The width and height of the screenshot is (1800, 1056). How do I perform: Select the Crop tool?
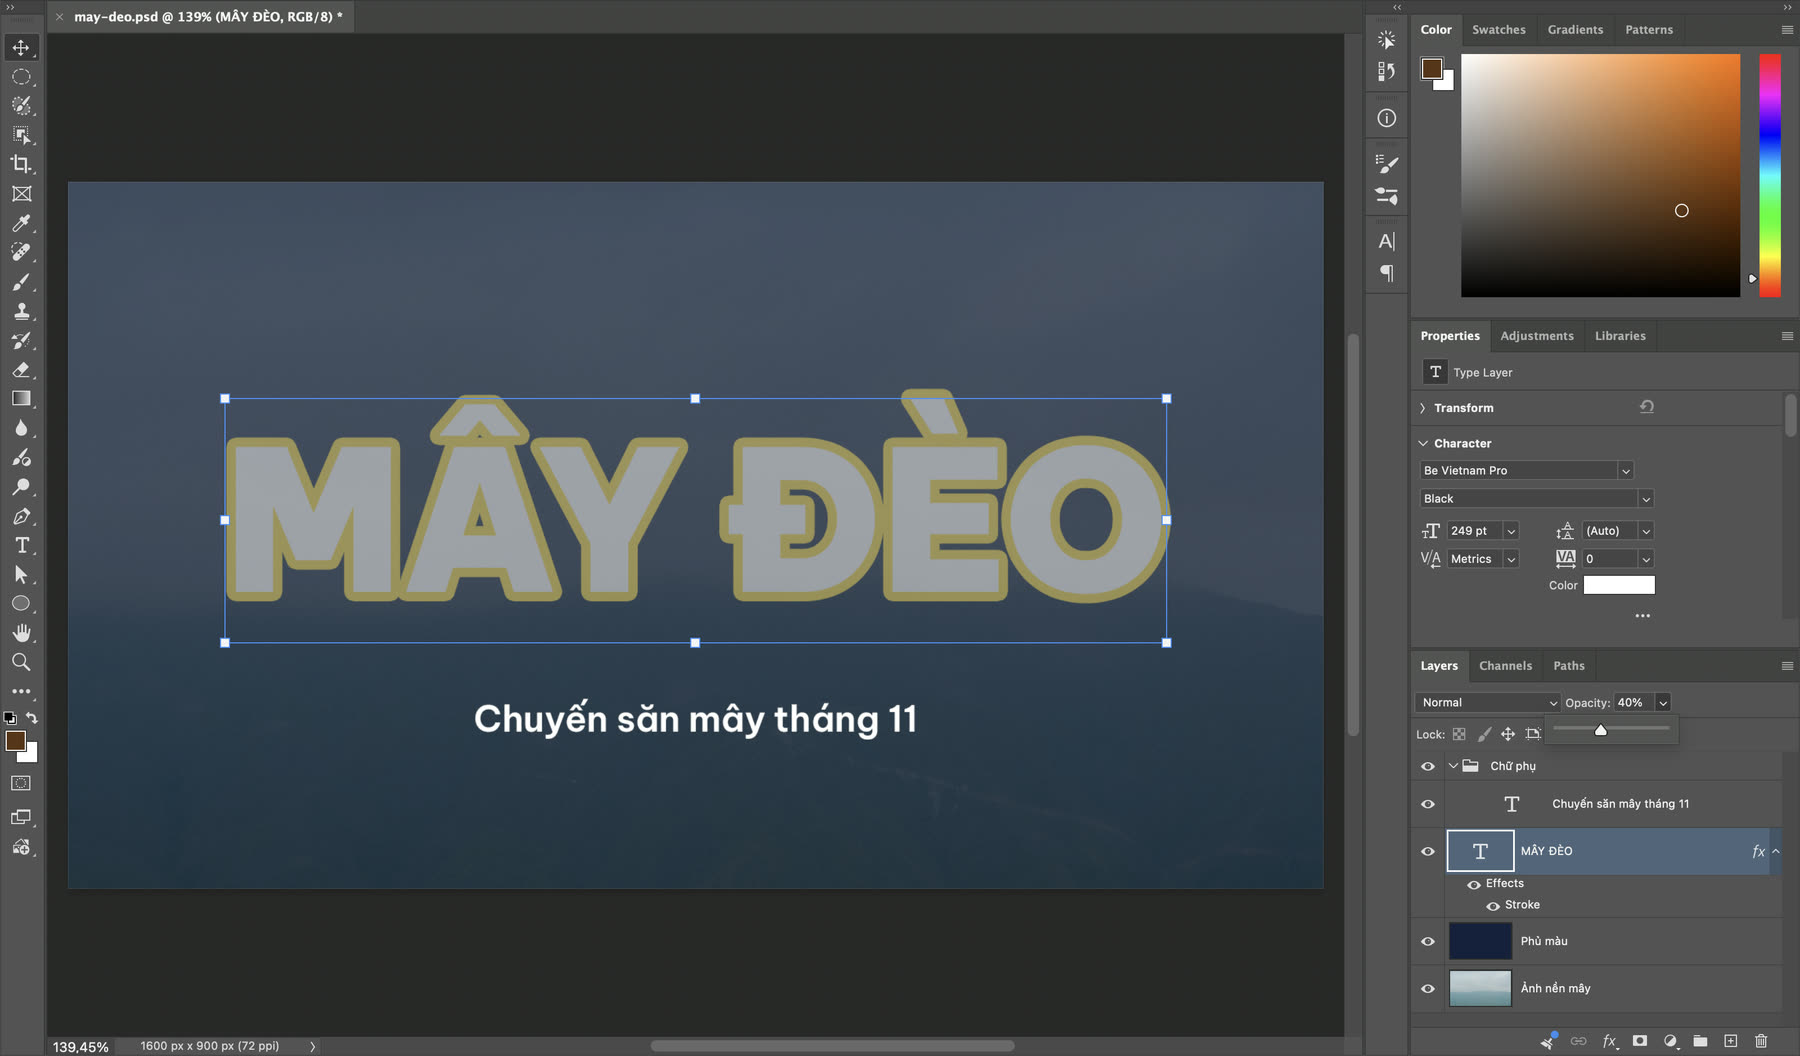21,164
